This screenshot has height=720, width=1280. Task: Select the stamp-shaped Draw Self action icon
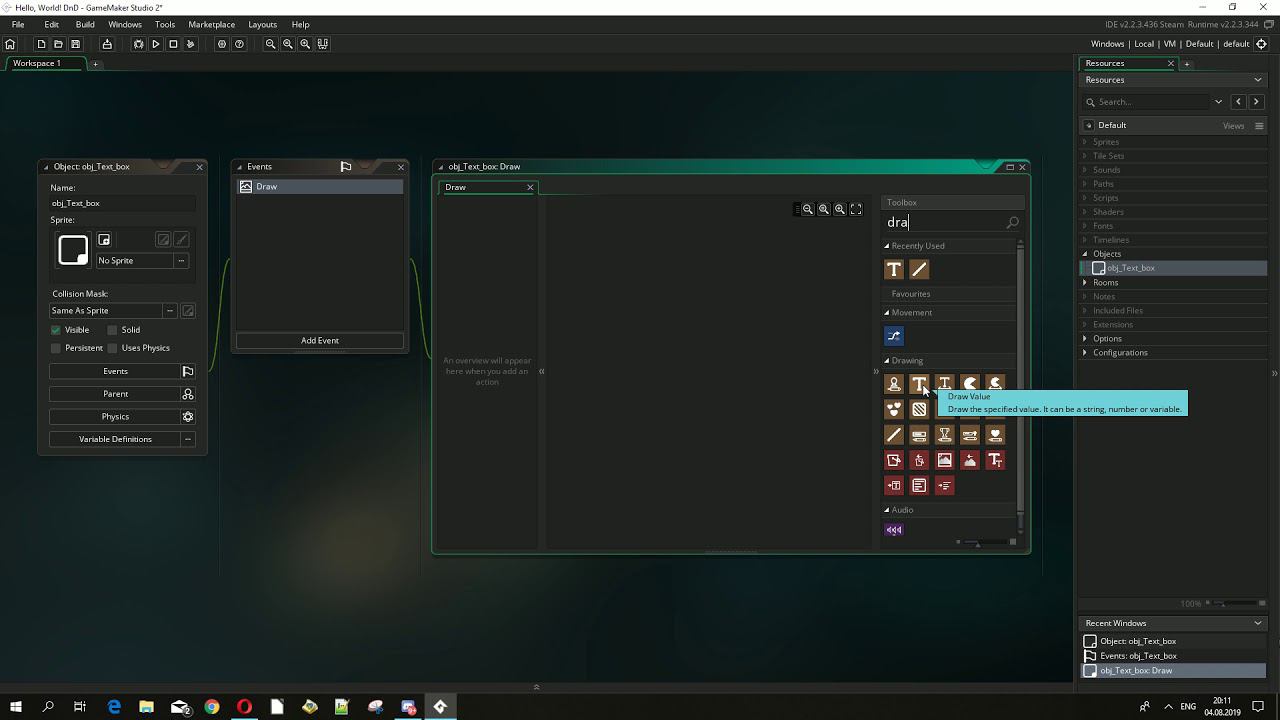pyautogui.click(x=894, y=384)
